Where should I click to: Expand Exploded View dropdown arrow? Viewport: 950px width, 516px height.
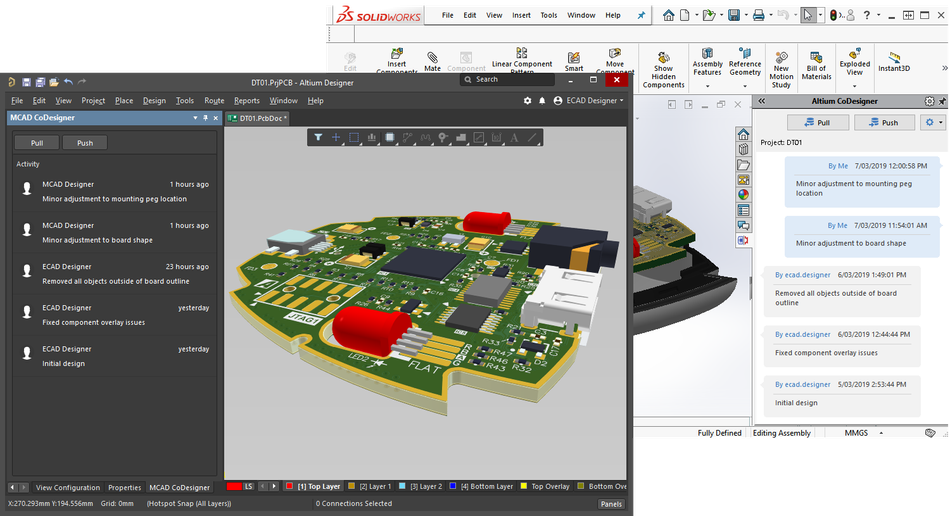point(854,86)
